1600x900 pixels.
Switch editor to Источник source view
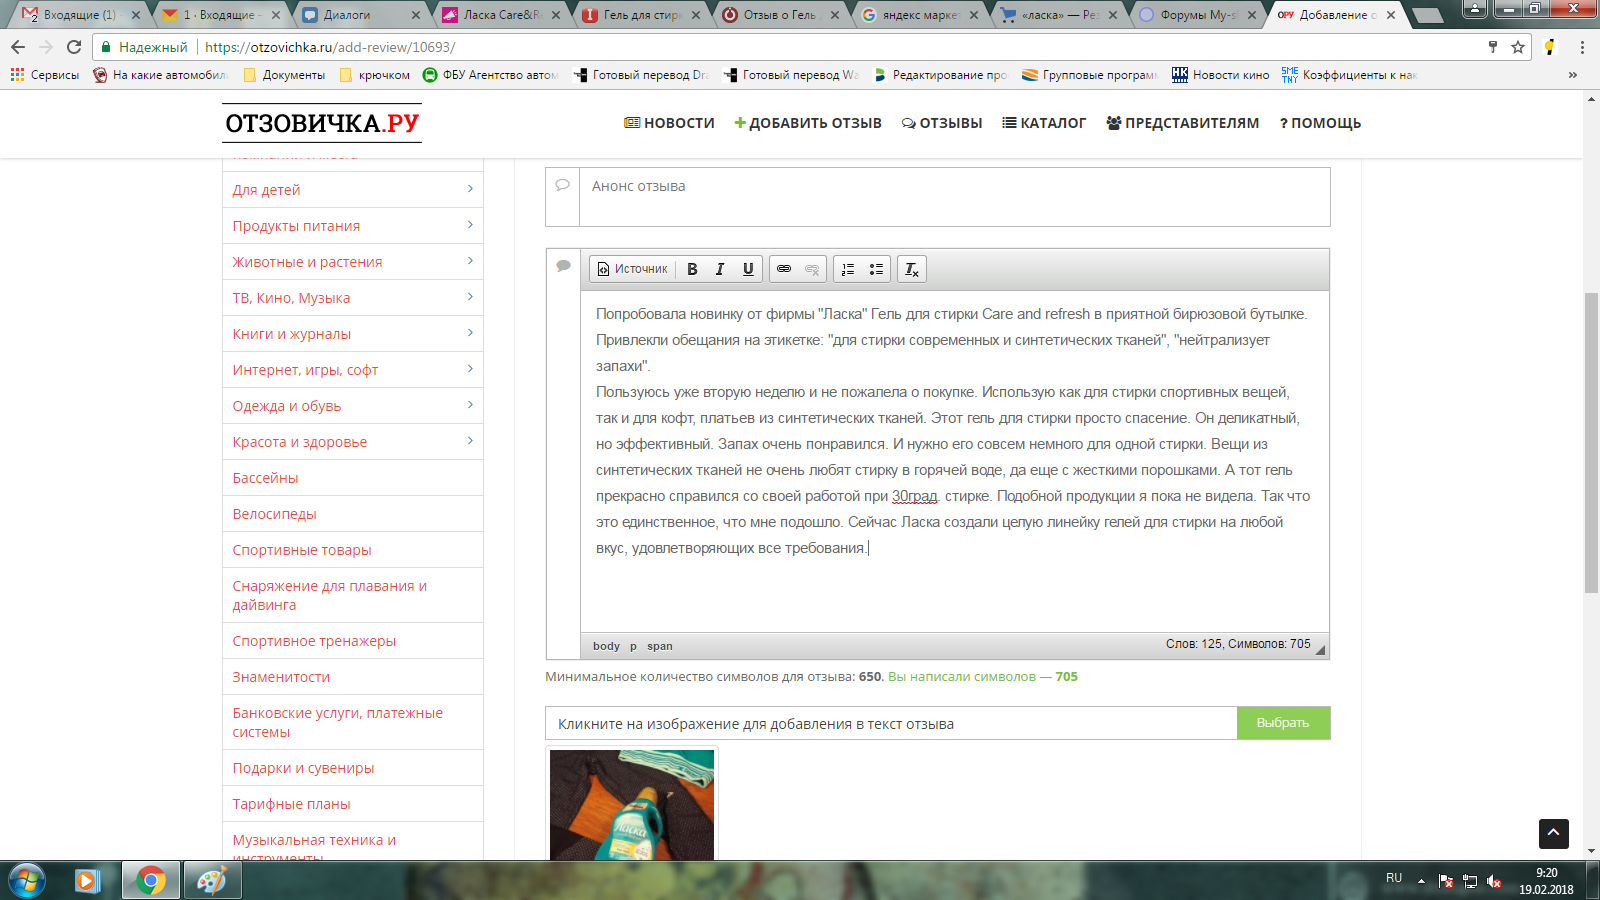(x=632, y=269)
